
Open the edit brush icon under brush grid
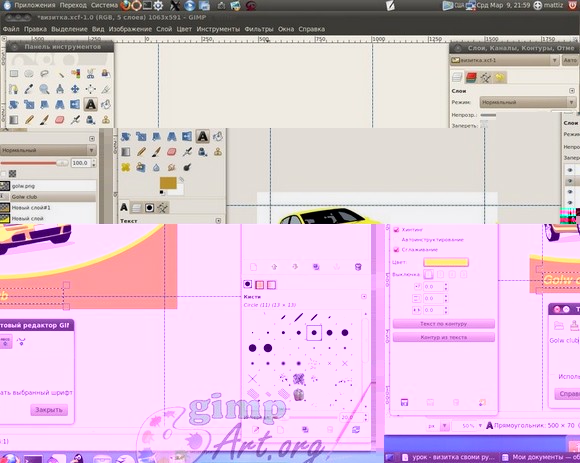pyautogui.click(x=256, y=429)
